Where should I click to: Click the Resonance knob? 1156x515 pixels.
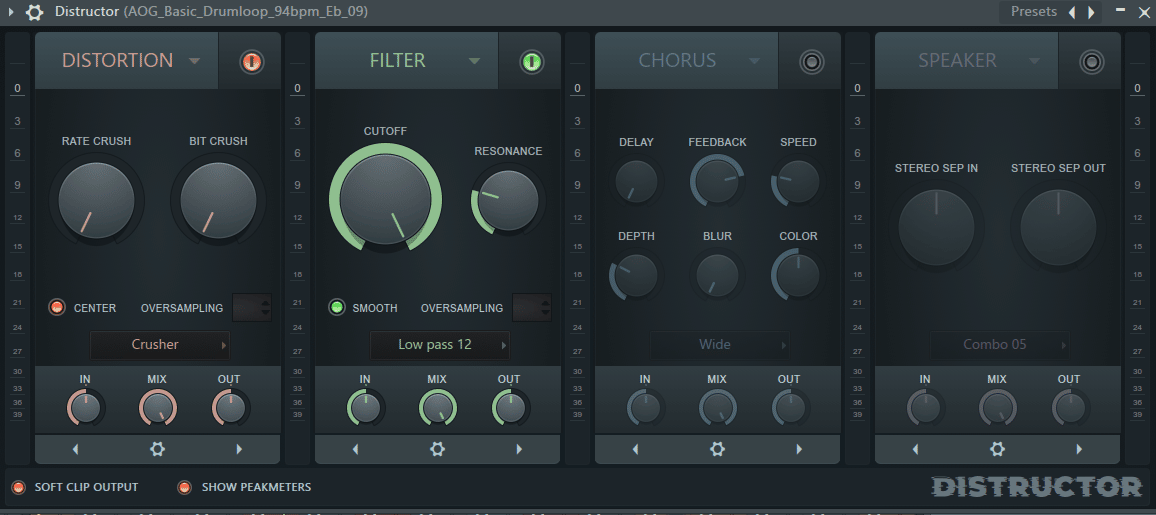click(x=508, y=200)
